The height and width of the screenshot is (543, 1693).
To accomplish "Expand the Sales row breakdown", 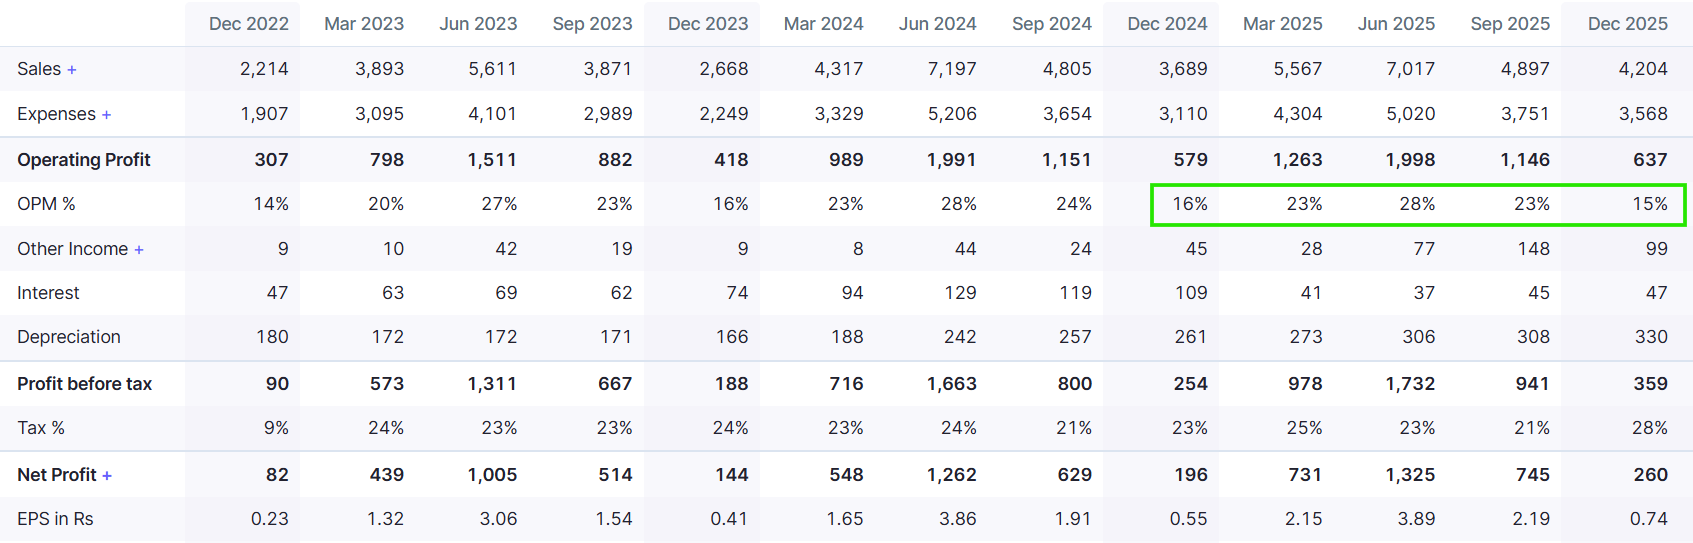I will [72, 70].
